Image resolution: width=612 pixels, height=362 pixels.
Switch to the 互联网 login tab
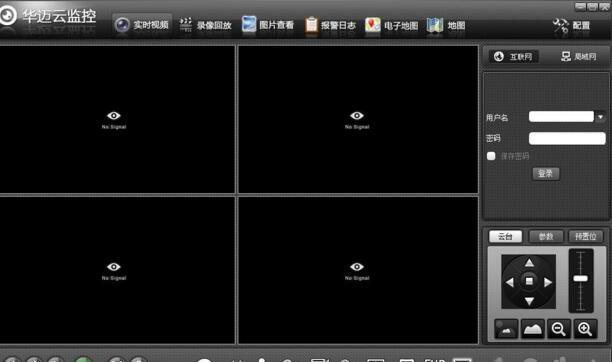513,57
